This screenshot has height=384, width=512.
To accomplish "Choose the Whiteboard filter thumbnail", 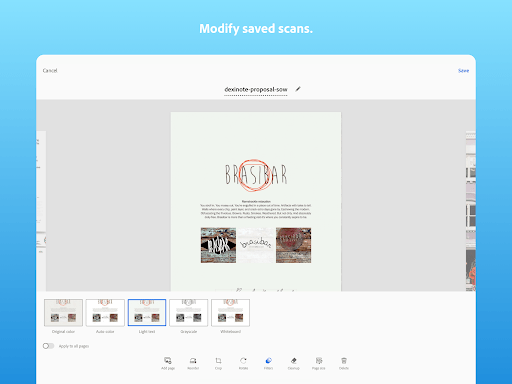I will (x=230, y=313).
